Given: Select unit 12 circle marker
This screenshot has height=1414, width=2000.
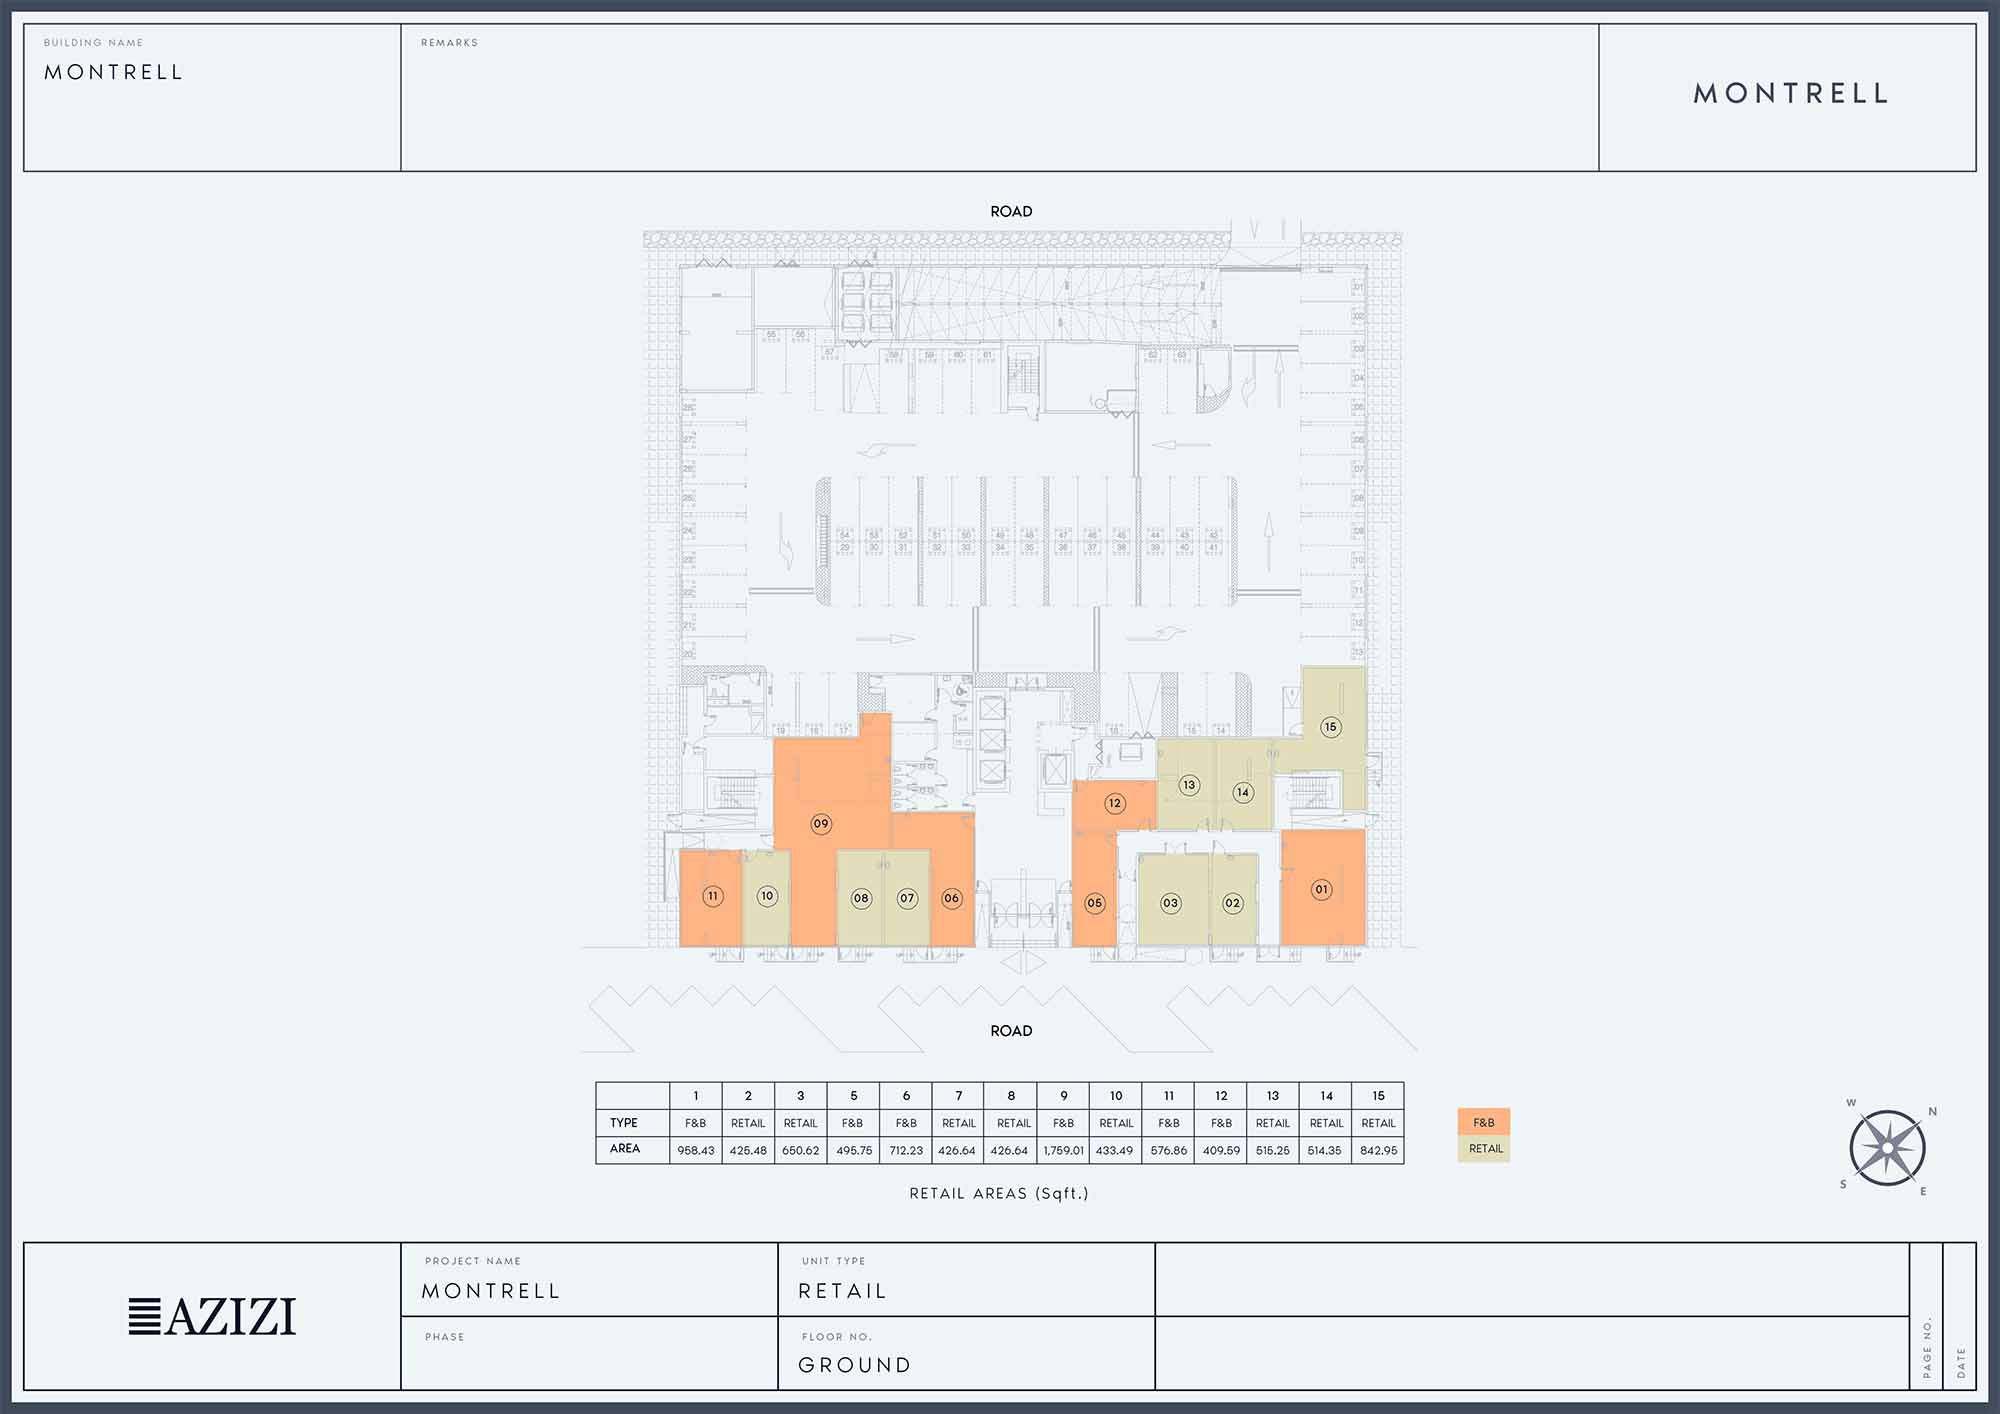Looking at the screenshot, I should point(1115,803).
